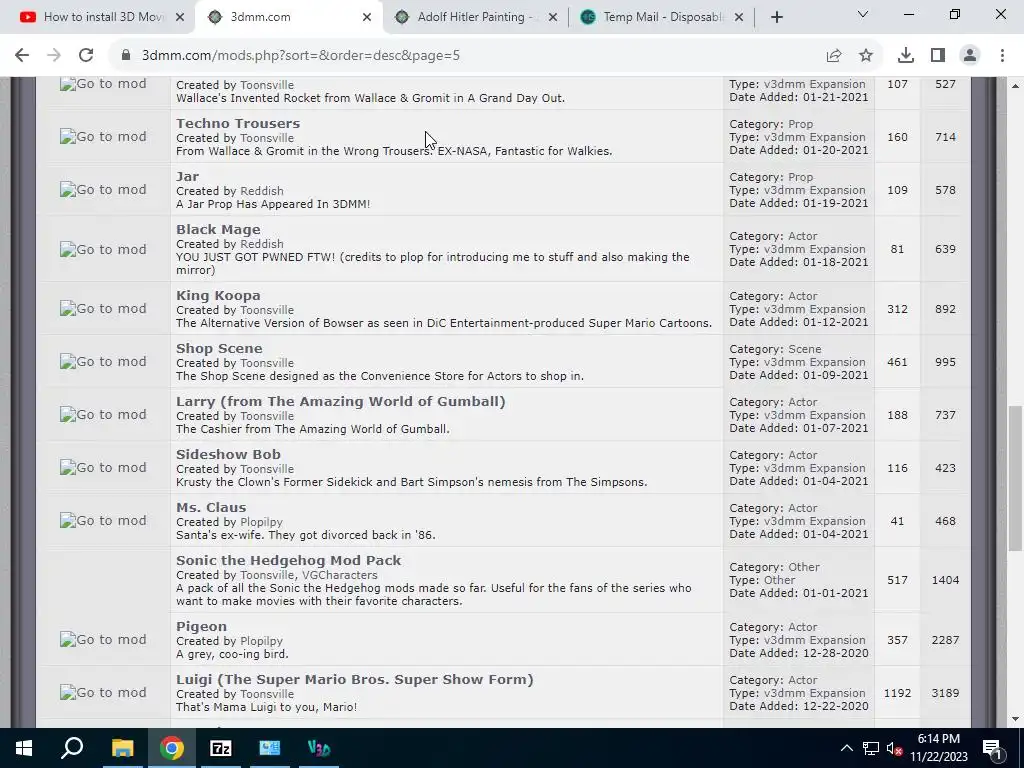Open 7-Zip from the taskbar

pyautogui.click(x=221, y=748)
